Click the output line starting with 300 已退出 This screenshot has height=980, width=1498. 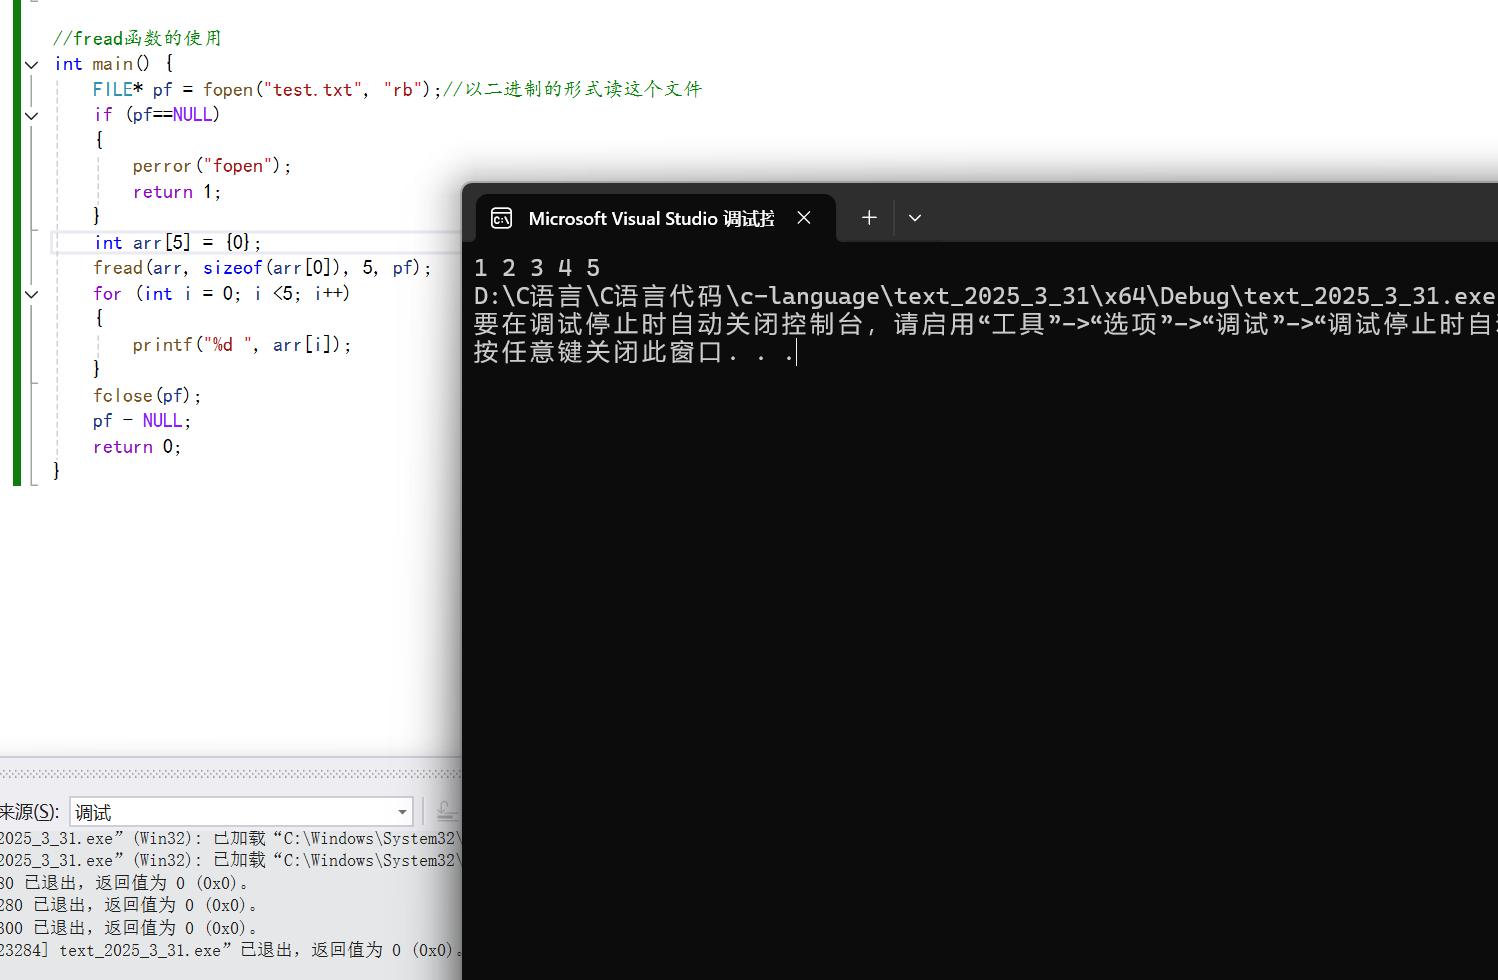click(x=129, y=928)
